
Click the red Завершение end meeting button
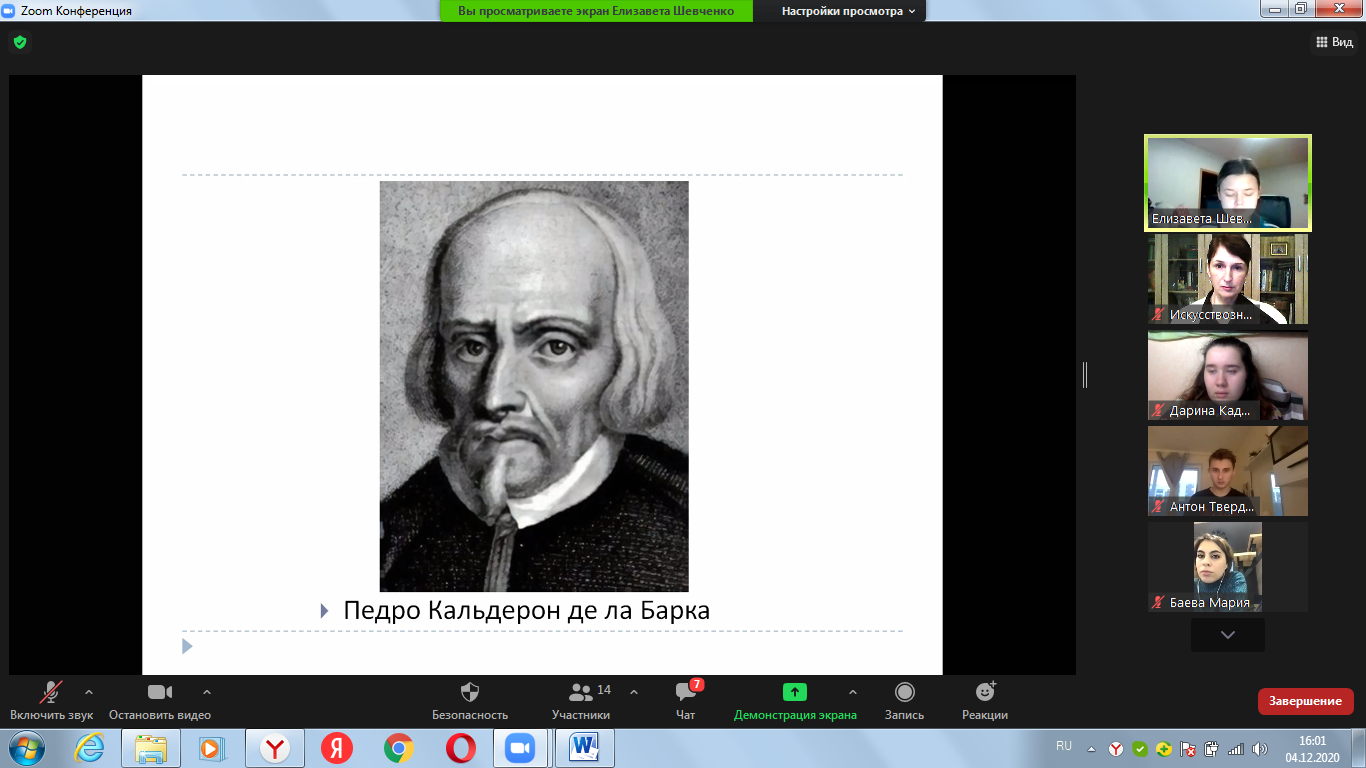(1306, 701)
